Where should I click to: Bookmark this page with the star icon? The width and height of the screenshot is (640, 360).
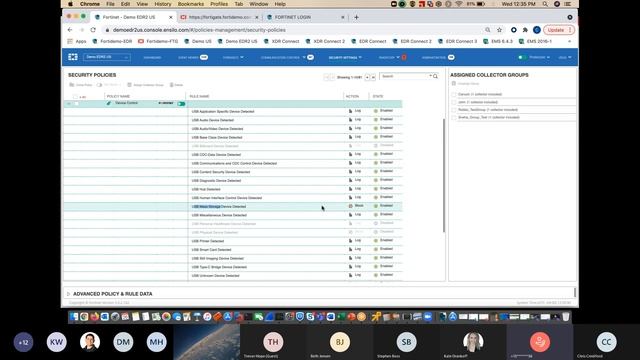click(x=499, y=30)
